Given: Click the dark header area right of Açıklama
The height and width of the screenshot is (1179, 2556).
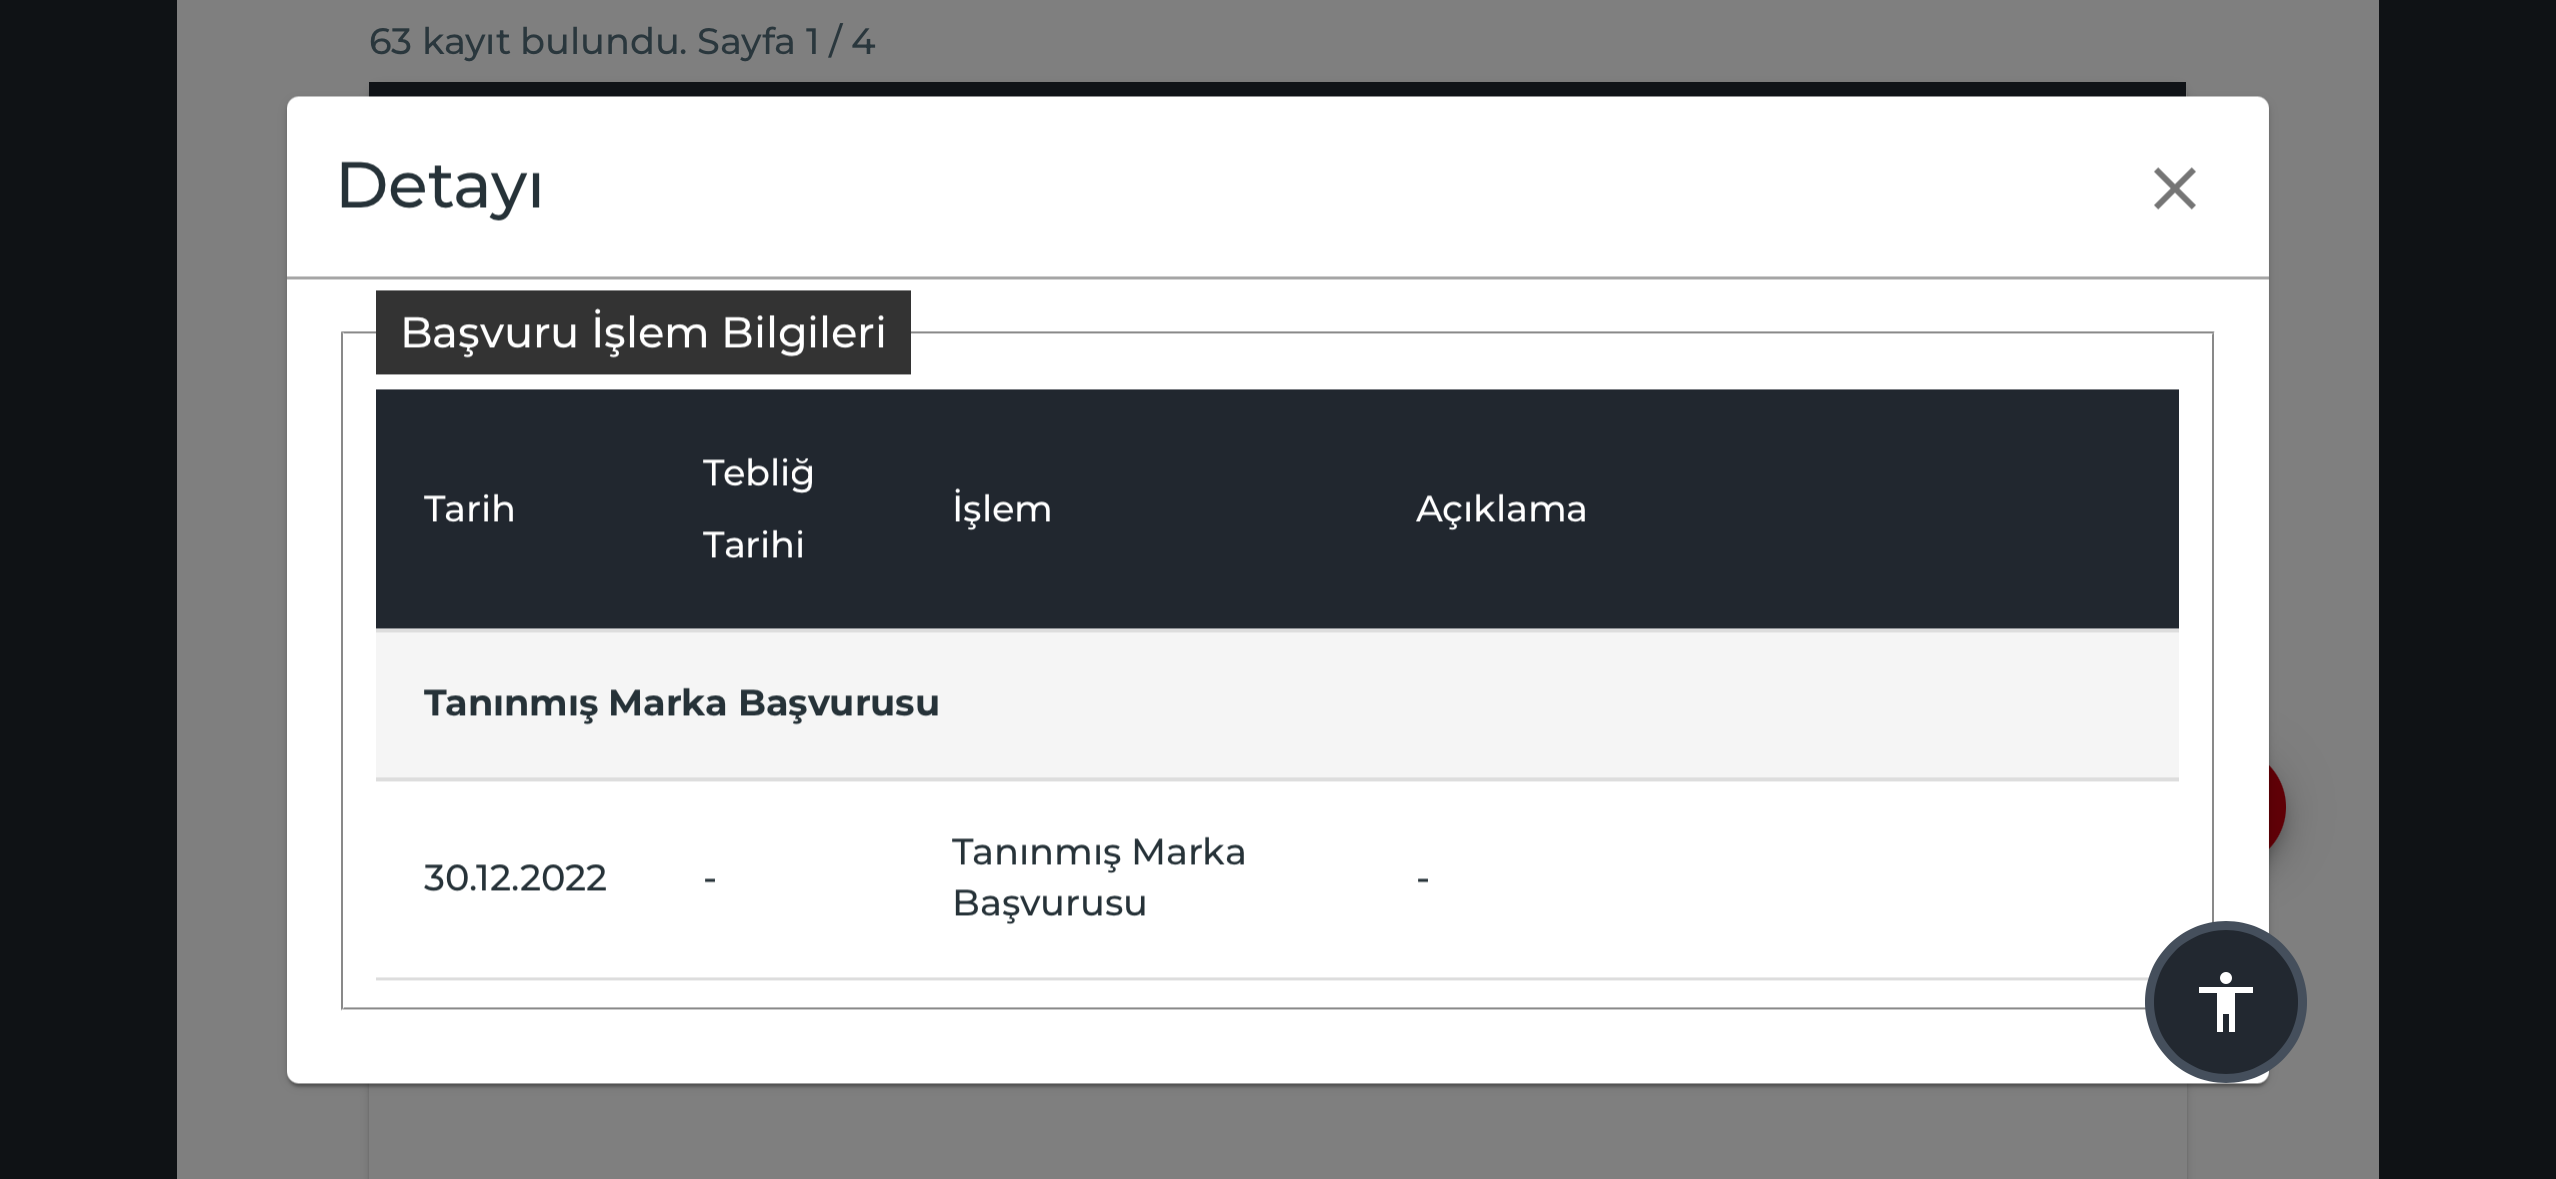Looking at the screenshot, I should [x=1880, y=509].
